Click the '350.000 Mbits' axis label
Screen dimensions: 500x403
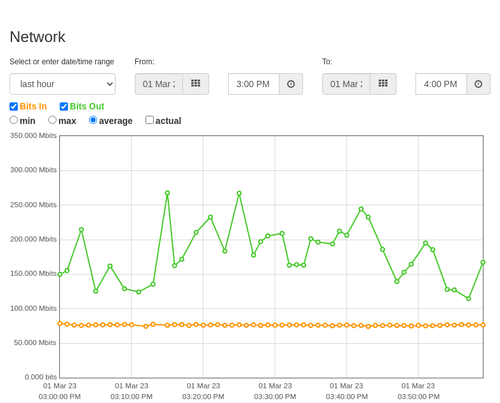pyautogui.click(x=33, y=135)
